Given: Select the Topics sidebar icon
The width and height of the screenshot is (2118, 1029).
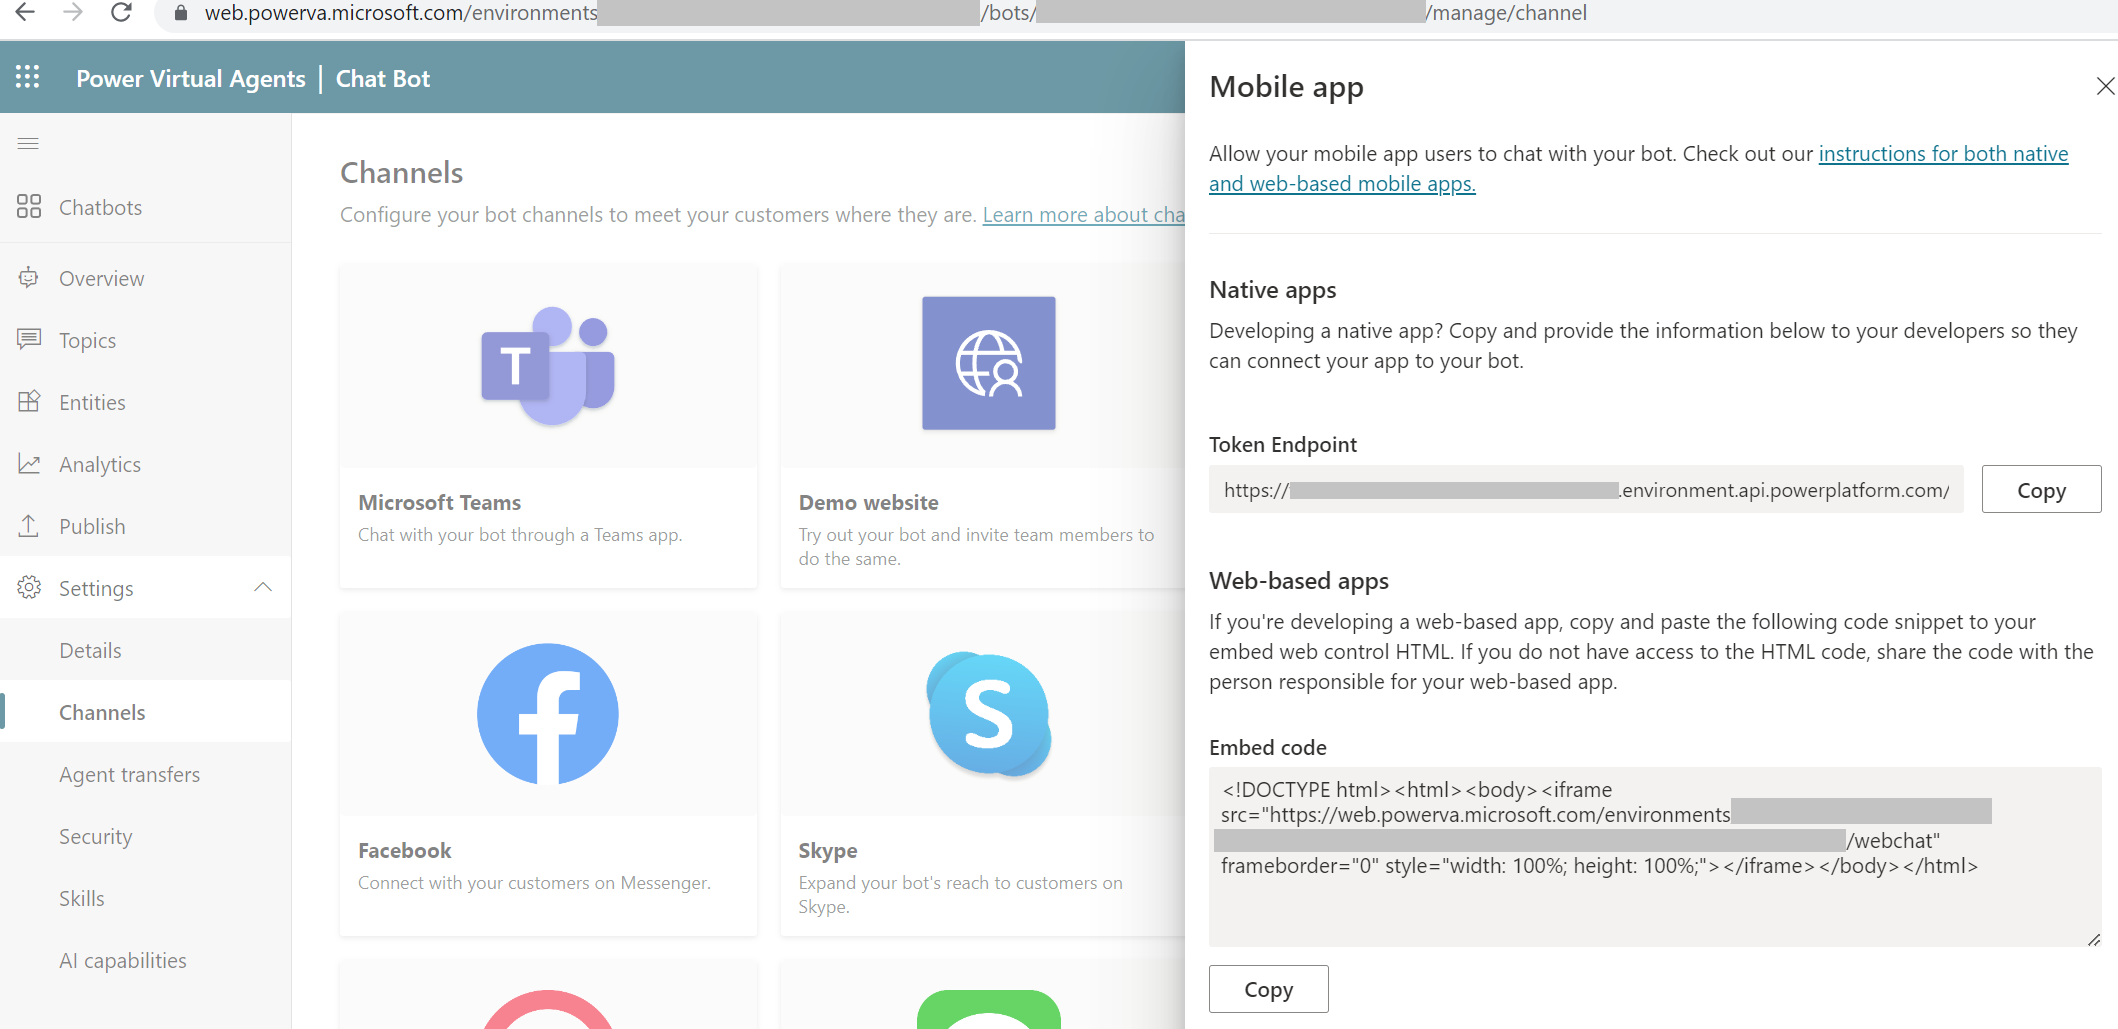Looking at the screenshot, I should click(29, 340).
